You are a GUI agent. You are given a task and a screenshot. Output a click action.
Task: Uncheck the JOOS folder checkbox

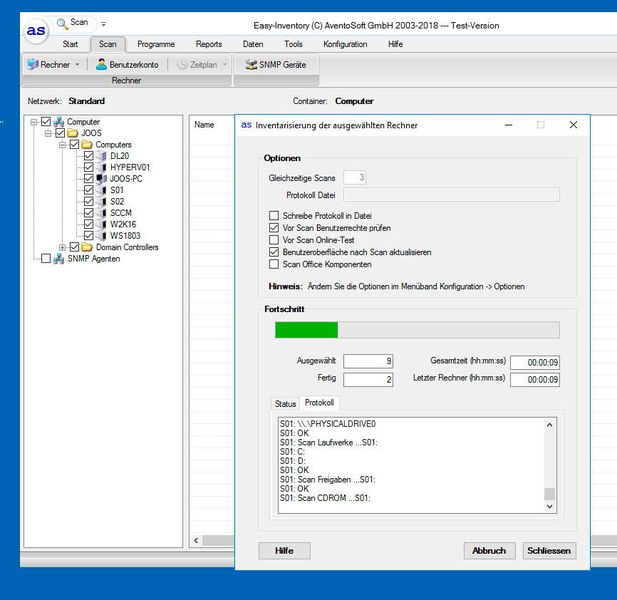[x=60, y=133]
